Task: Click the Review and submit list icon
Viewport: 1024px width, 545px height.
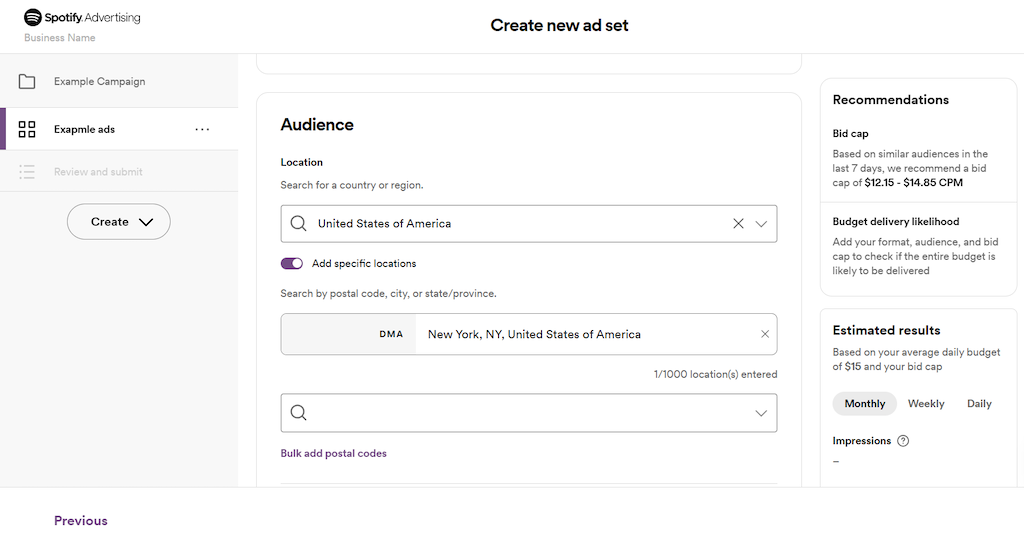Action: click(27, 172)
